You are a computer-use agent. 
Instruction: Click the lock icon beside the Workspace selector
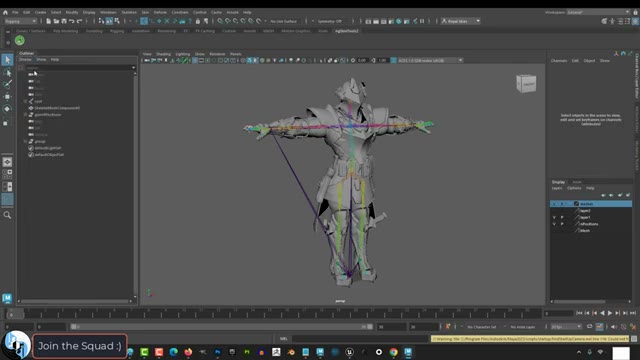click(635, 12)
